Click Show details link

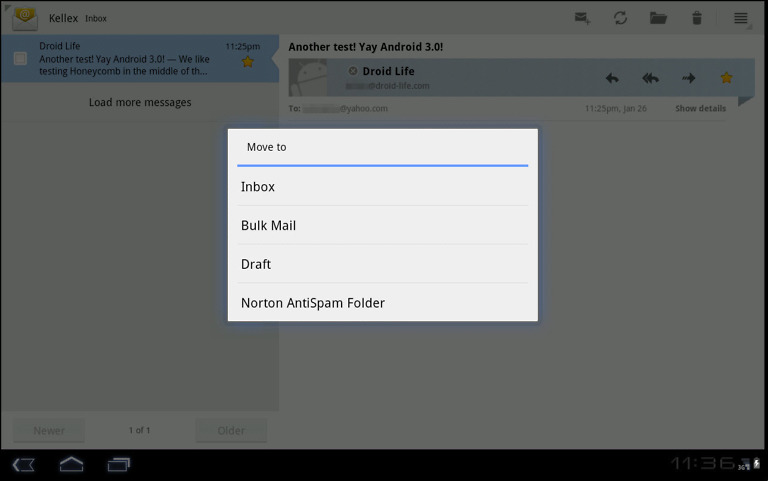[700, 108]
